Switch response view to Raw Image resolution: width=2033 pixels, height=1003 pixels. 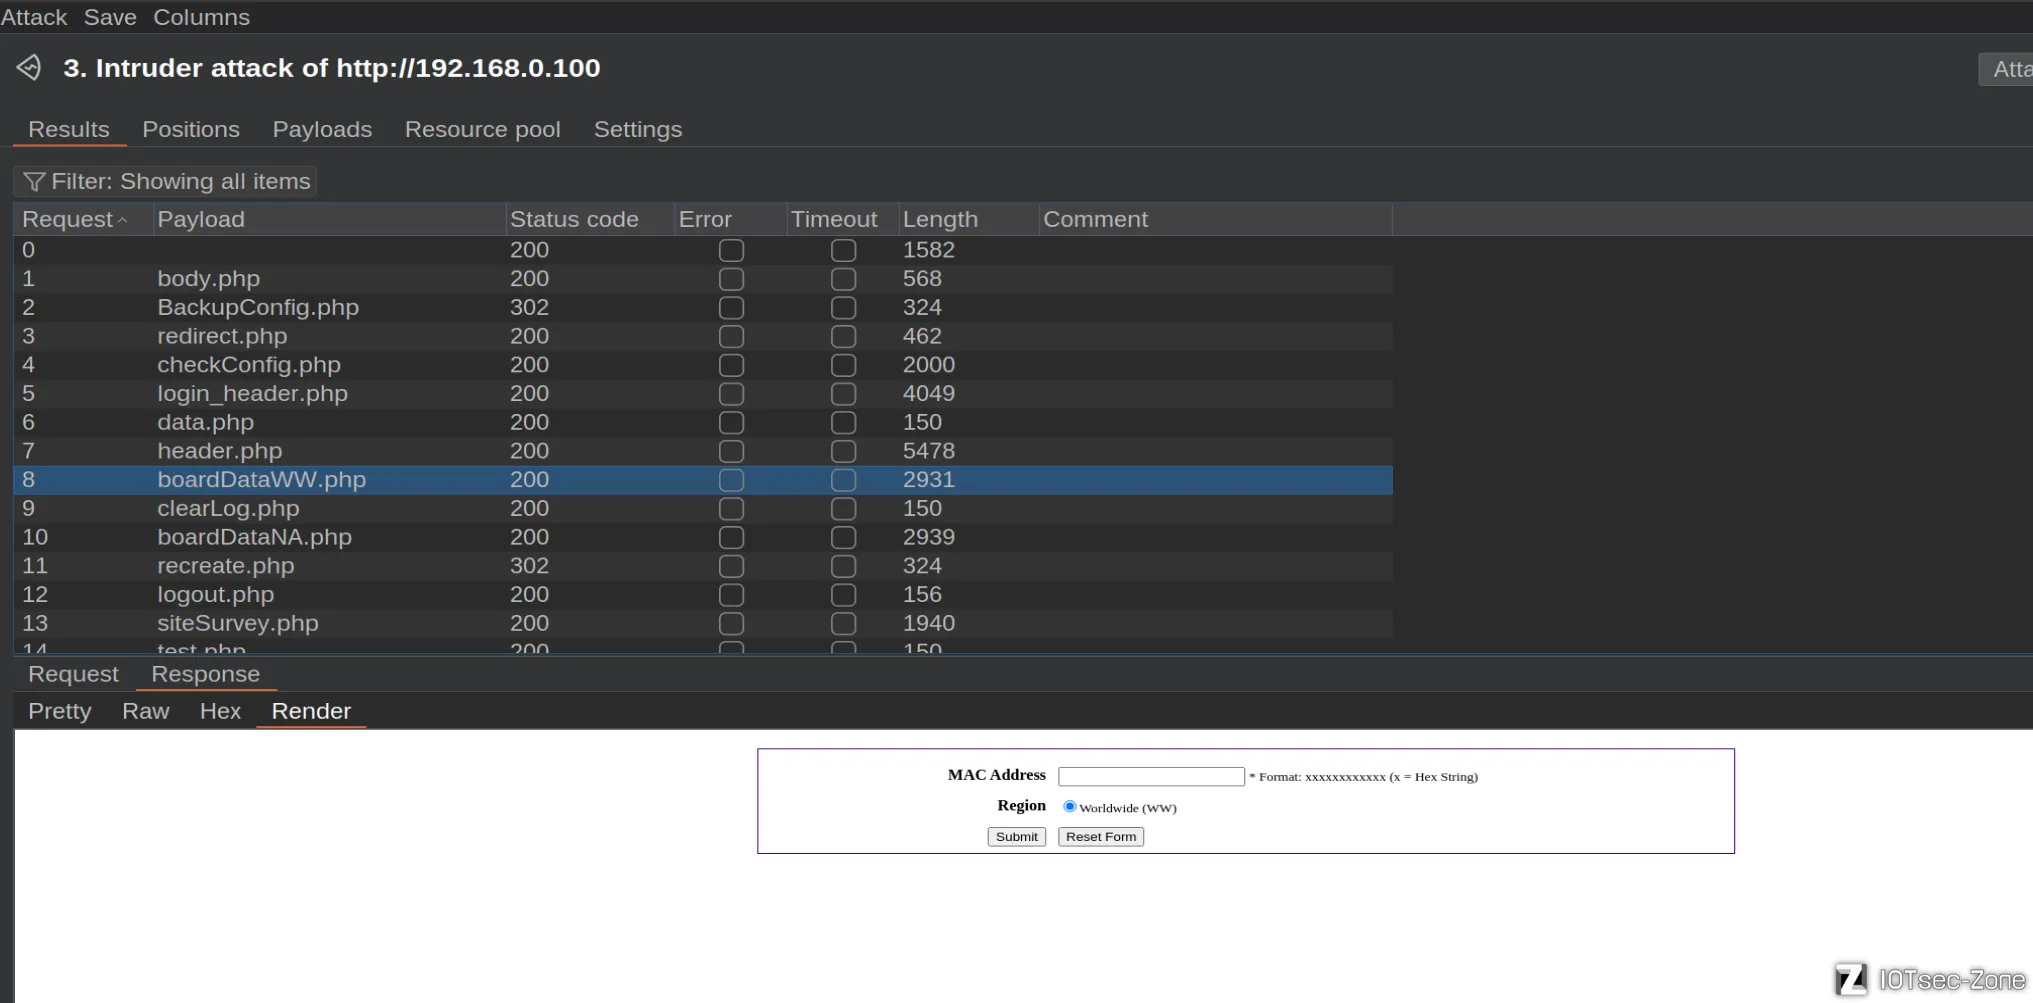pyautogui.click(x=145, y=711)
